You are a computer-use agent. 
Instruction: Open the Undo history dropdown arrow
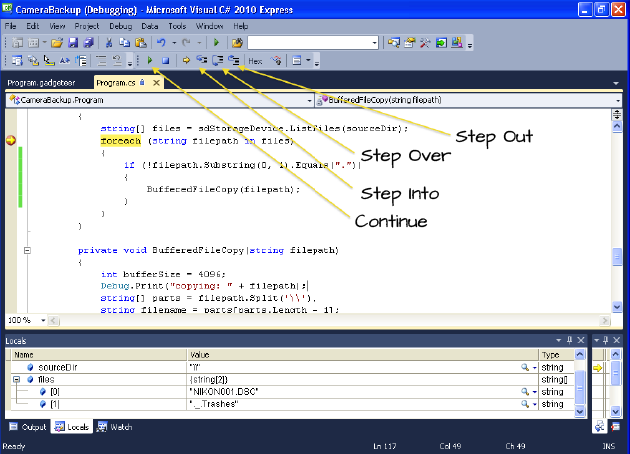174,43
